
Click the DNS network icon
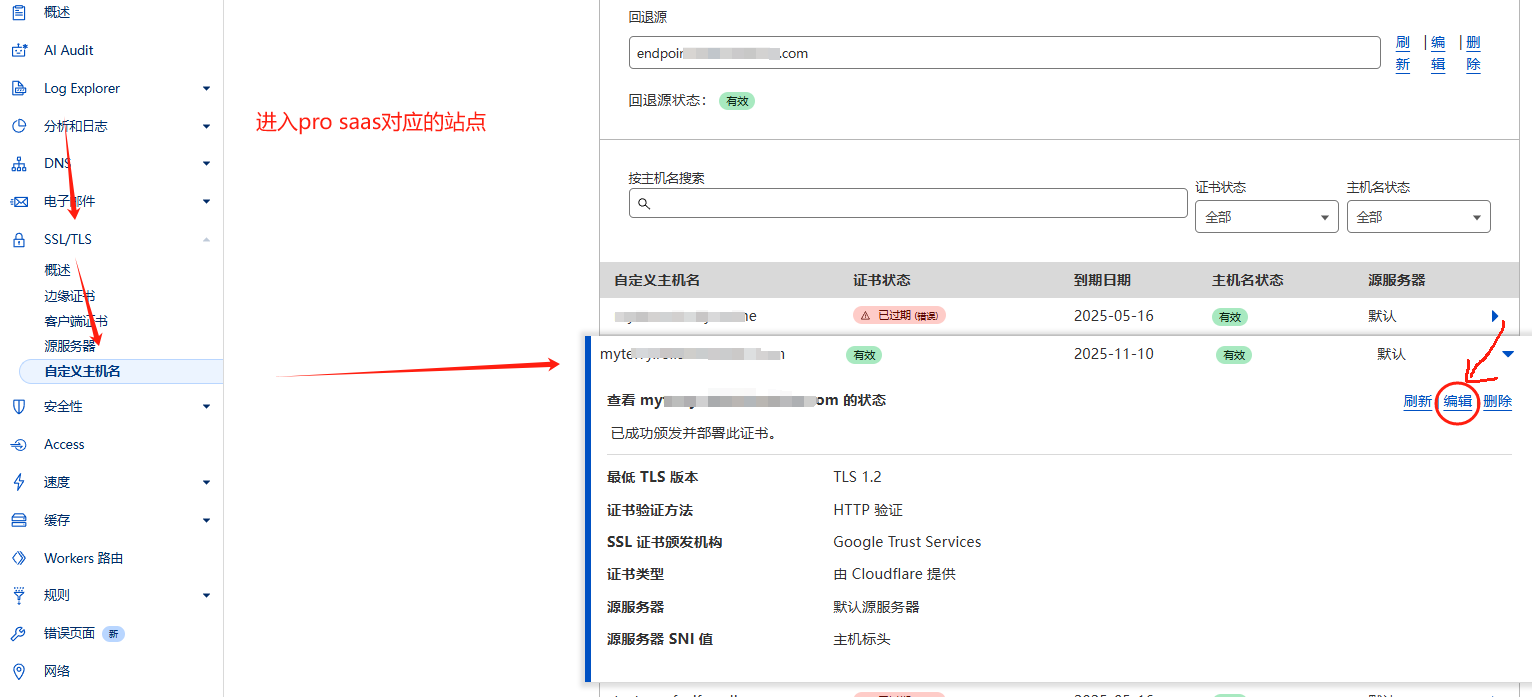pyautogui.click(x=18, y=164)
